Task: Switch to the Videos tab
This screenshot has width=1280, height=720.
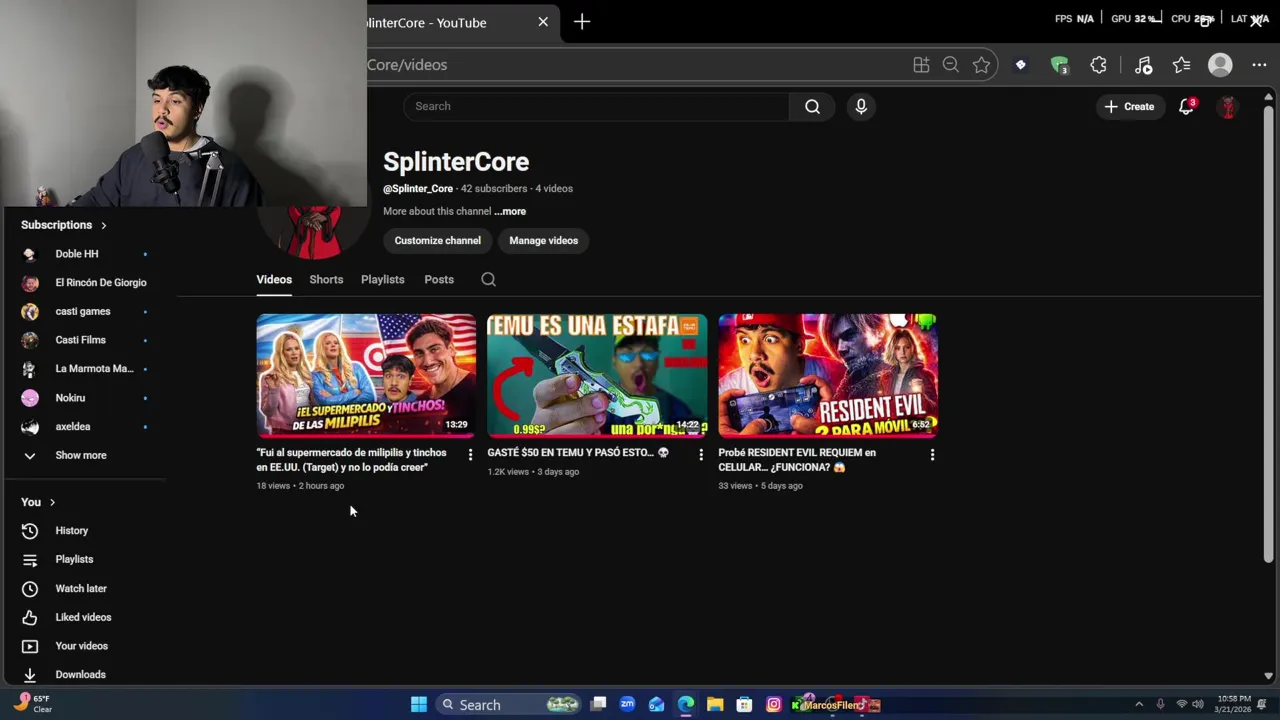Action: click(x=274, y=280)
